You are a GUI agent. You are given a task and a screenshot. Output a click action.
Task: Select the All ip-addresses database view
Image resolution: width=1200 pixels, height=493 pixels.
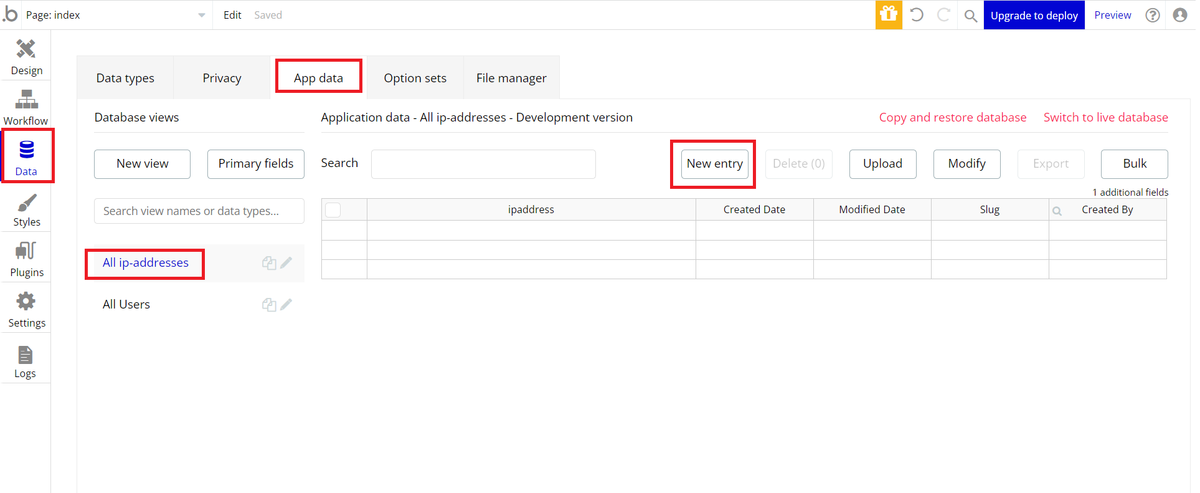(146, 263)
